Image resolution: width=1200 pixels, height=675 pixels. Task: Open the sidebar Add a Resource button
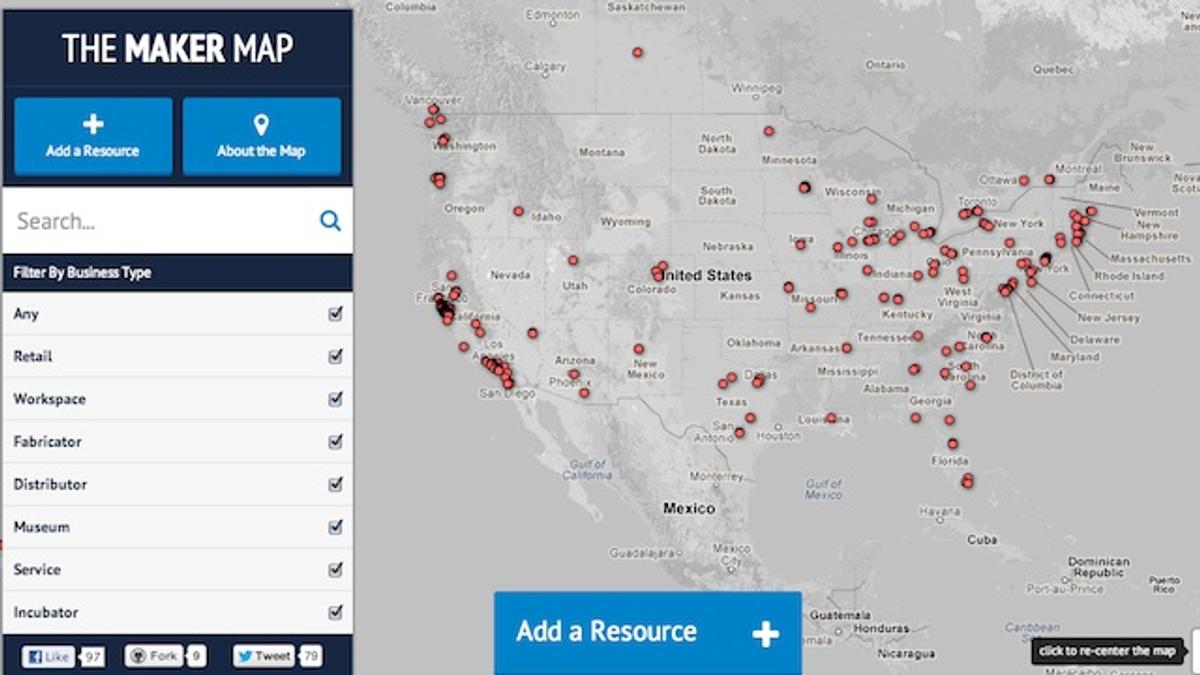tap(93, 137)
